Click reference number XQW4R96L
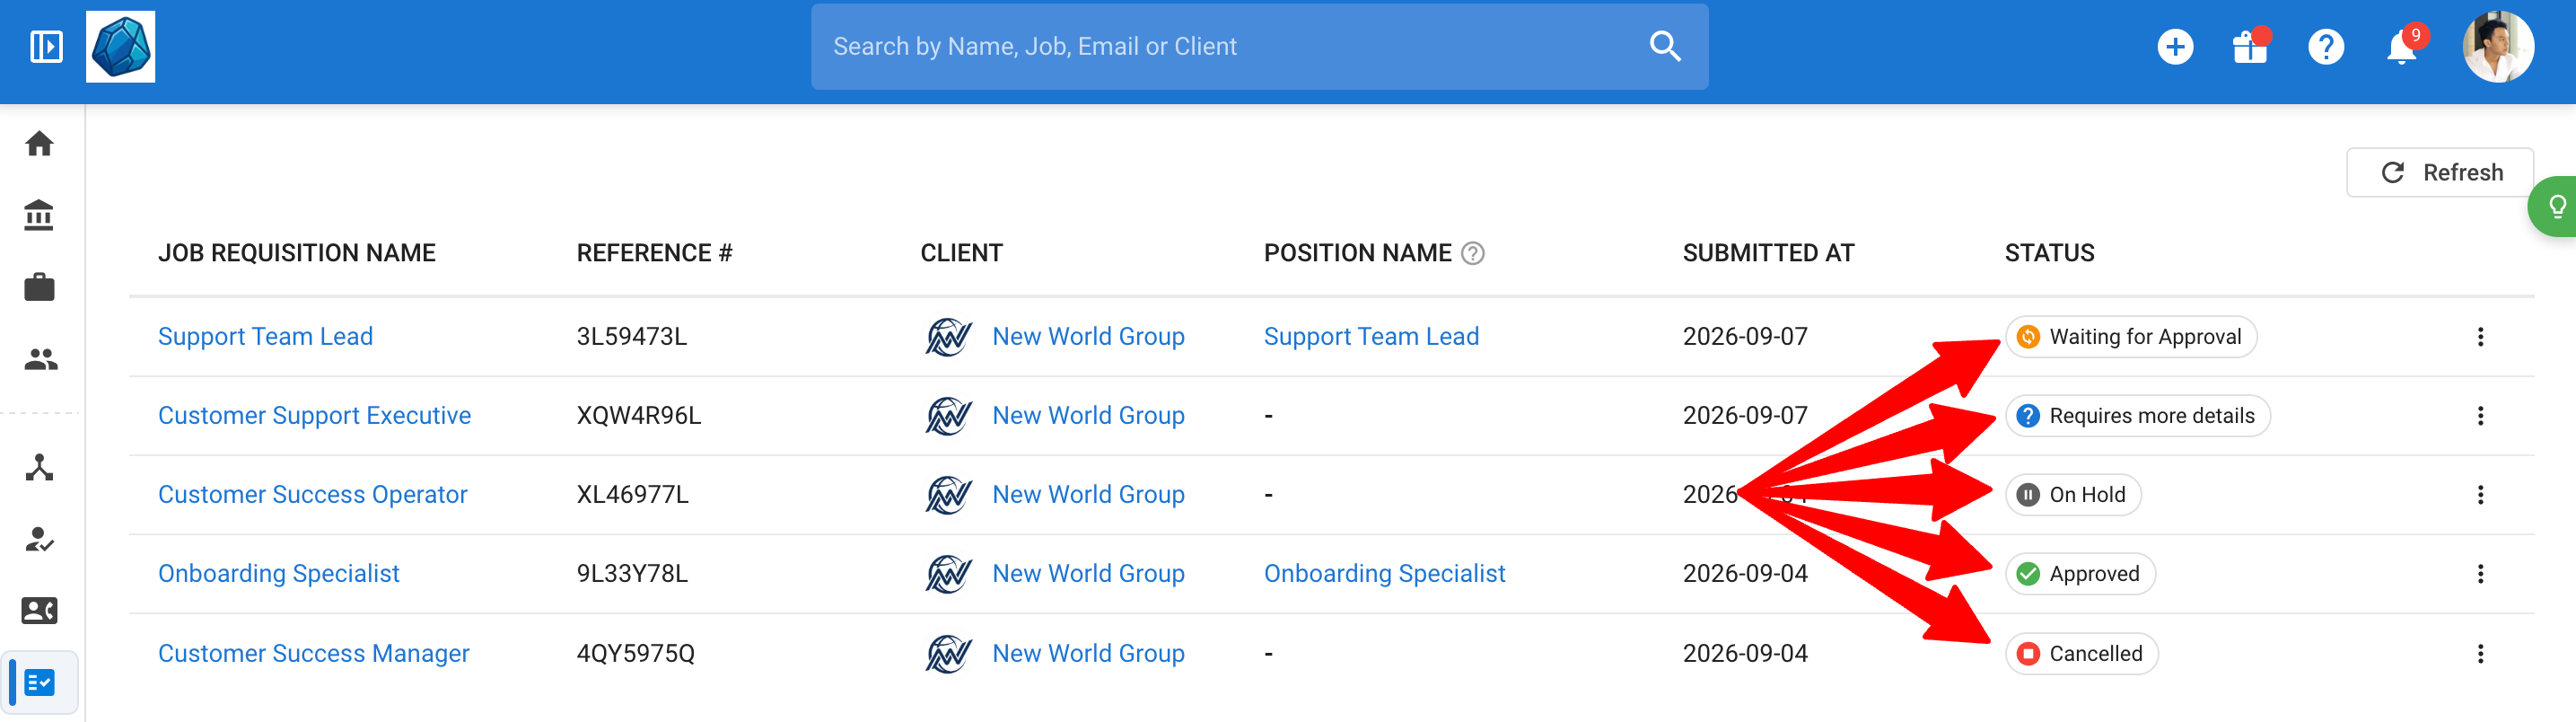The height and width of the screenshot is (722, 2576). [639, 415]
